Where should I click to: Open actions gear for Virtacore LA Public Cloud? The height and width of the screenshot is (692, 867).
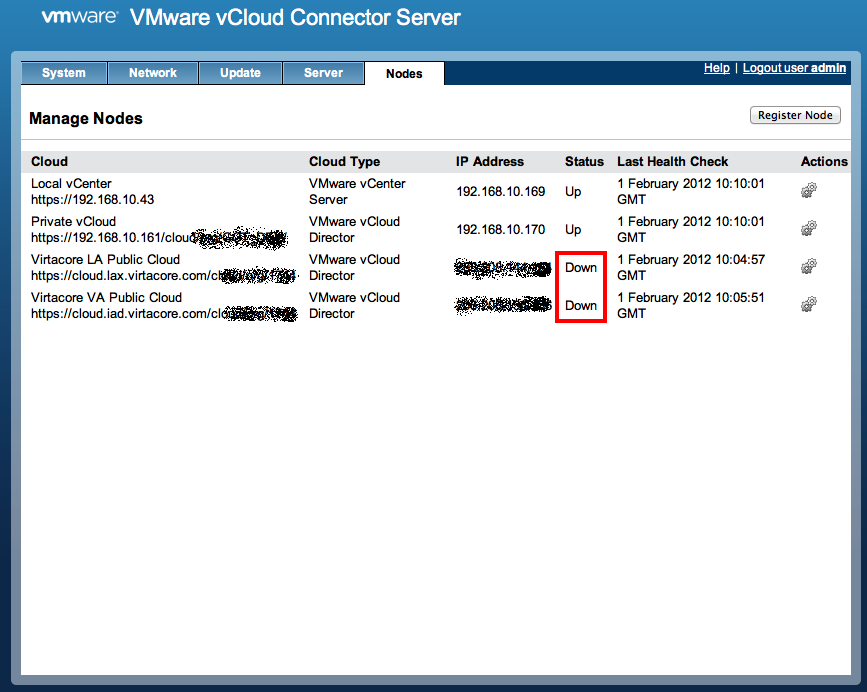(x=809, y=266)
